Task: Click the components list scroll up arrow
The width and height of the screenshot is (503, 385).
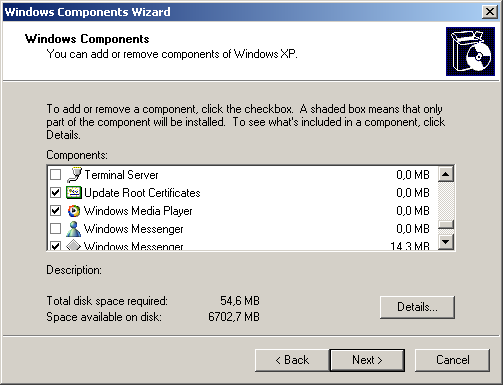Action: 446,174
